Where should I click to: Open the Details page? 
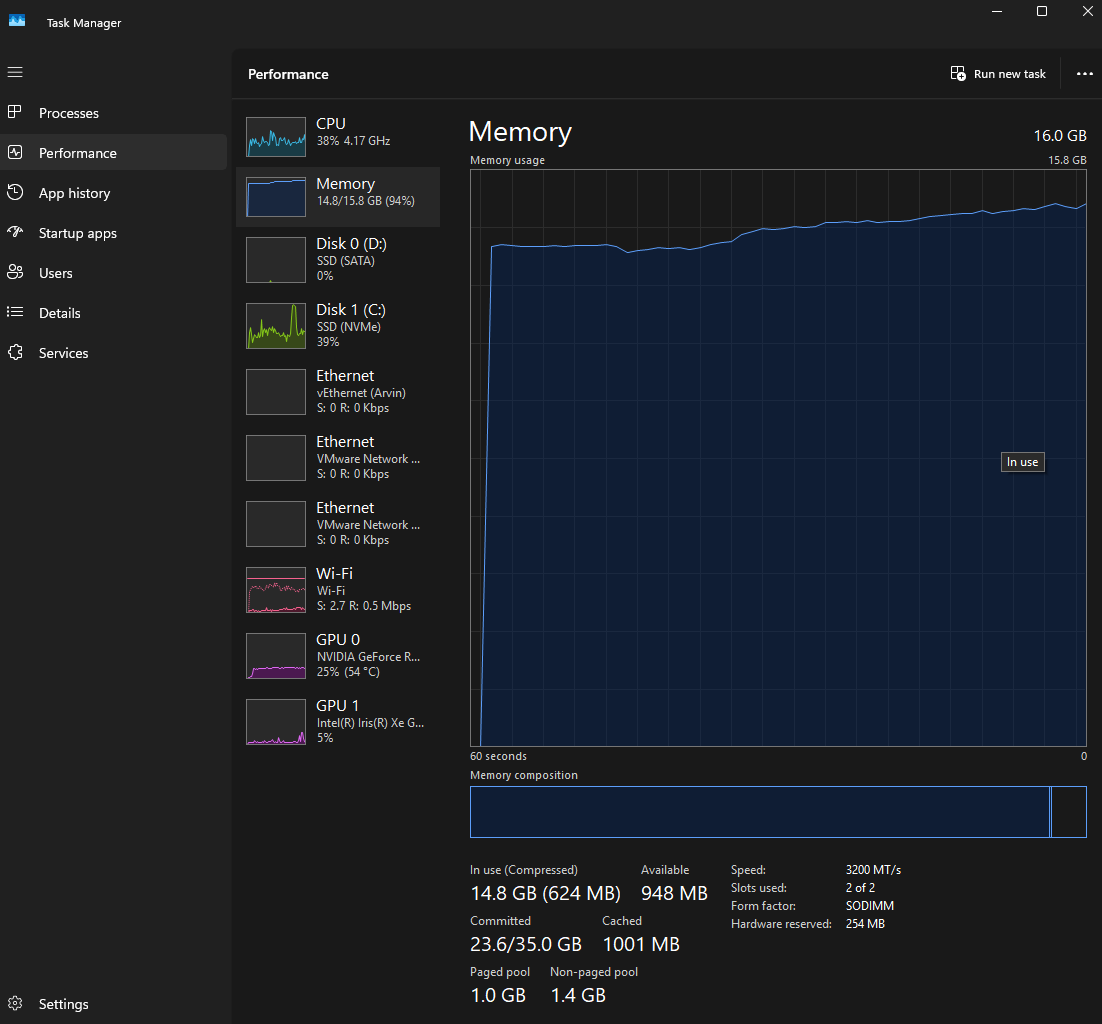pos(114,313)
